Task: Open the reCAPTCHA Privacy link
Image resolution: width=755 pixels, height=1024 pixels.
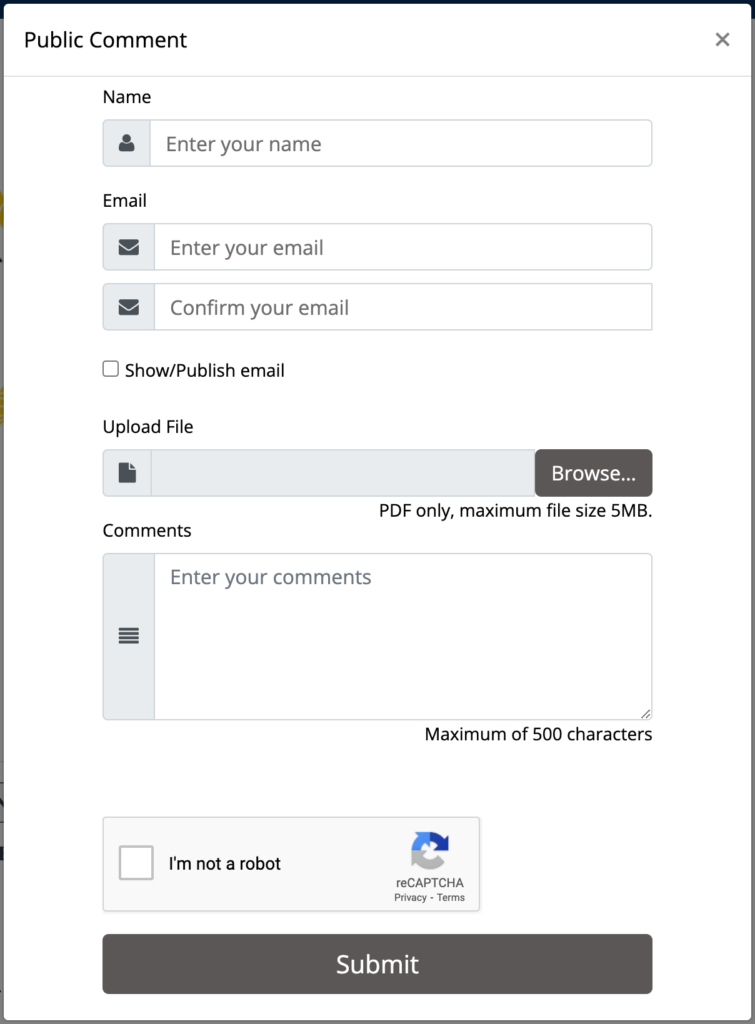Action: [410, 897]
